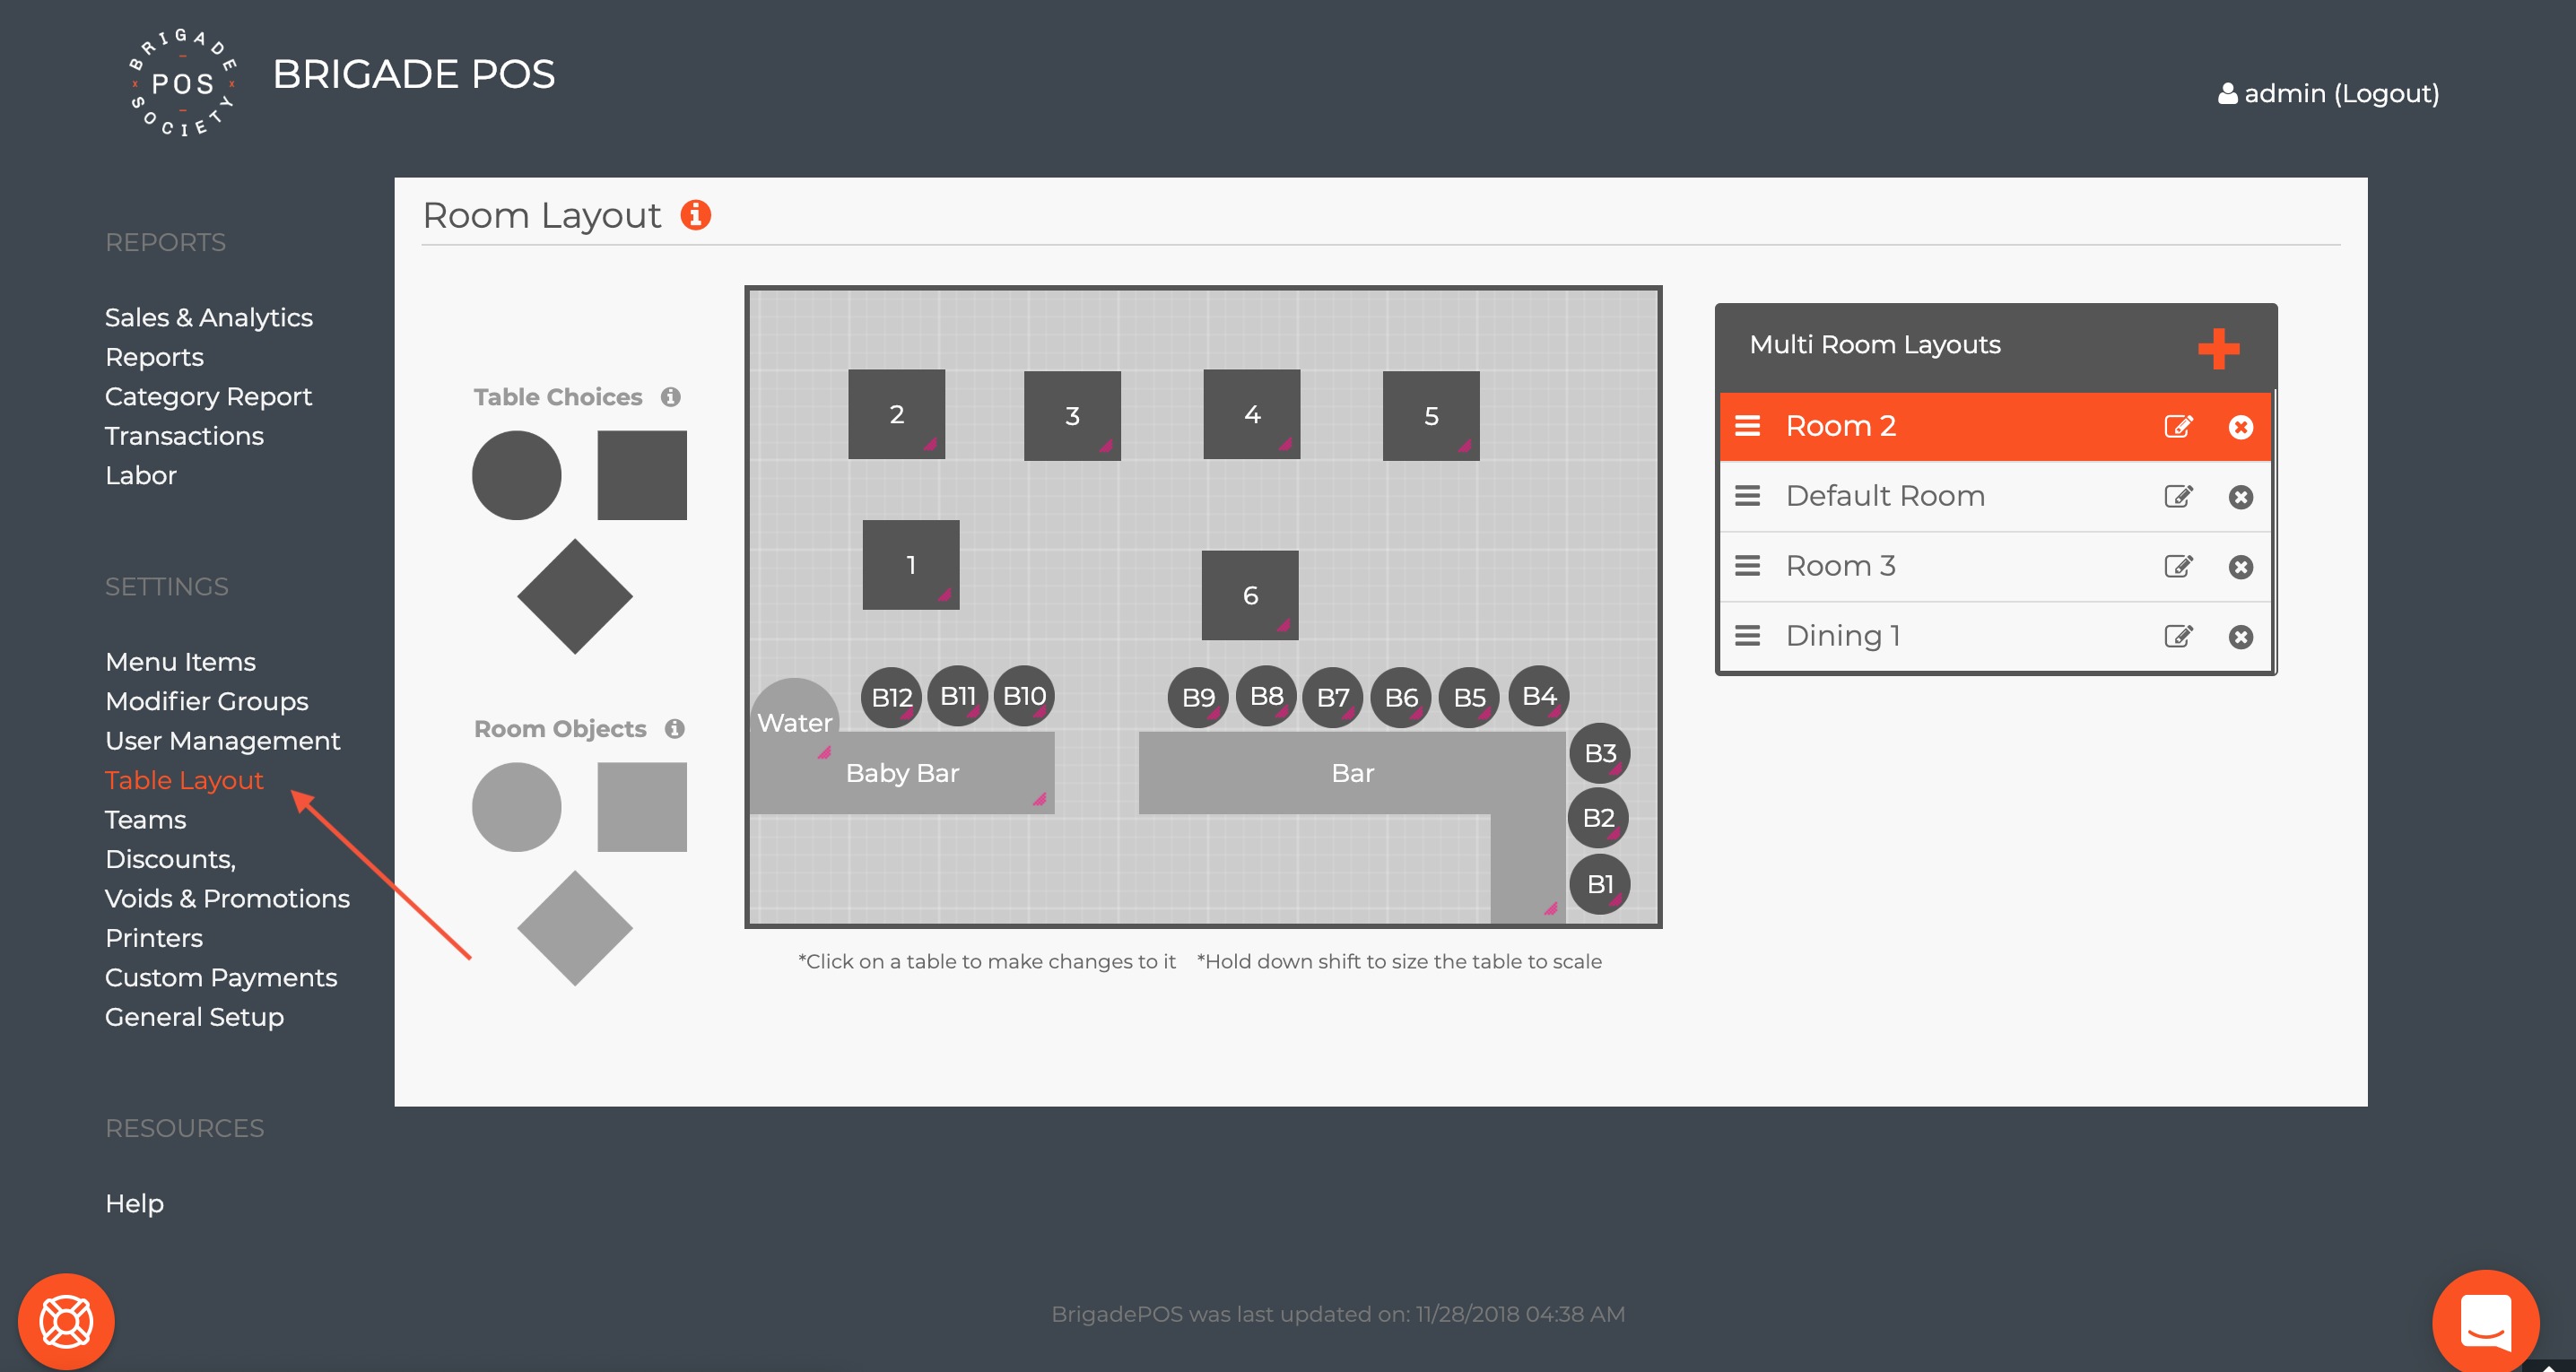The height and width of the screenshot is (1372, 2576).
Task: Remove the Dining 1 room
Action: (2240, 637)
